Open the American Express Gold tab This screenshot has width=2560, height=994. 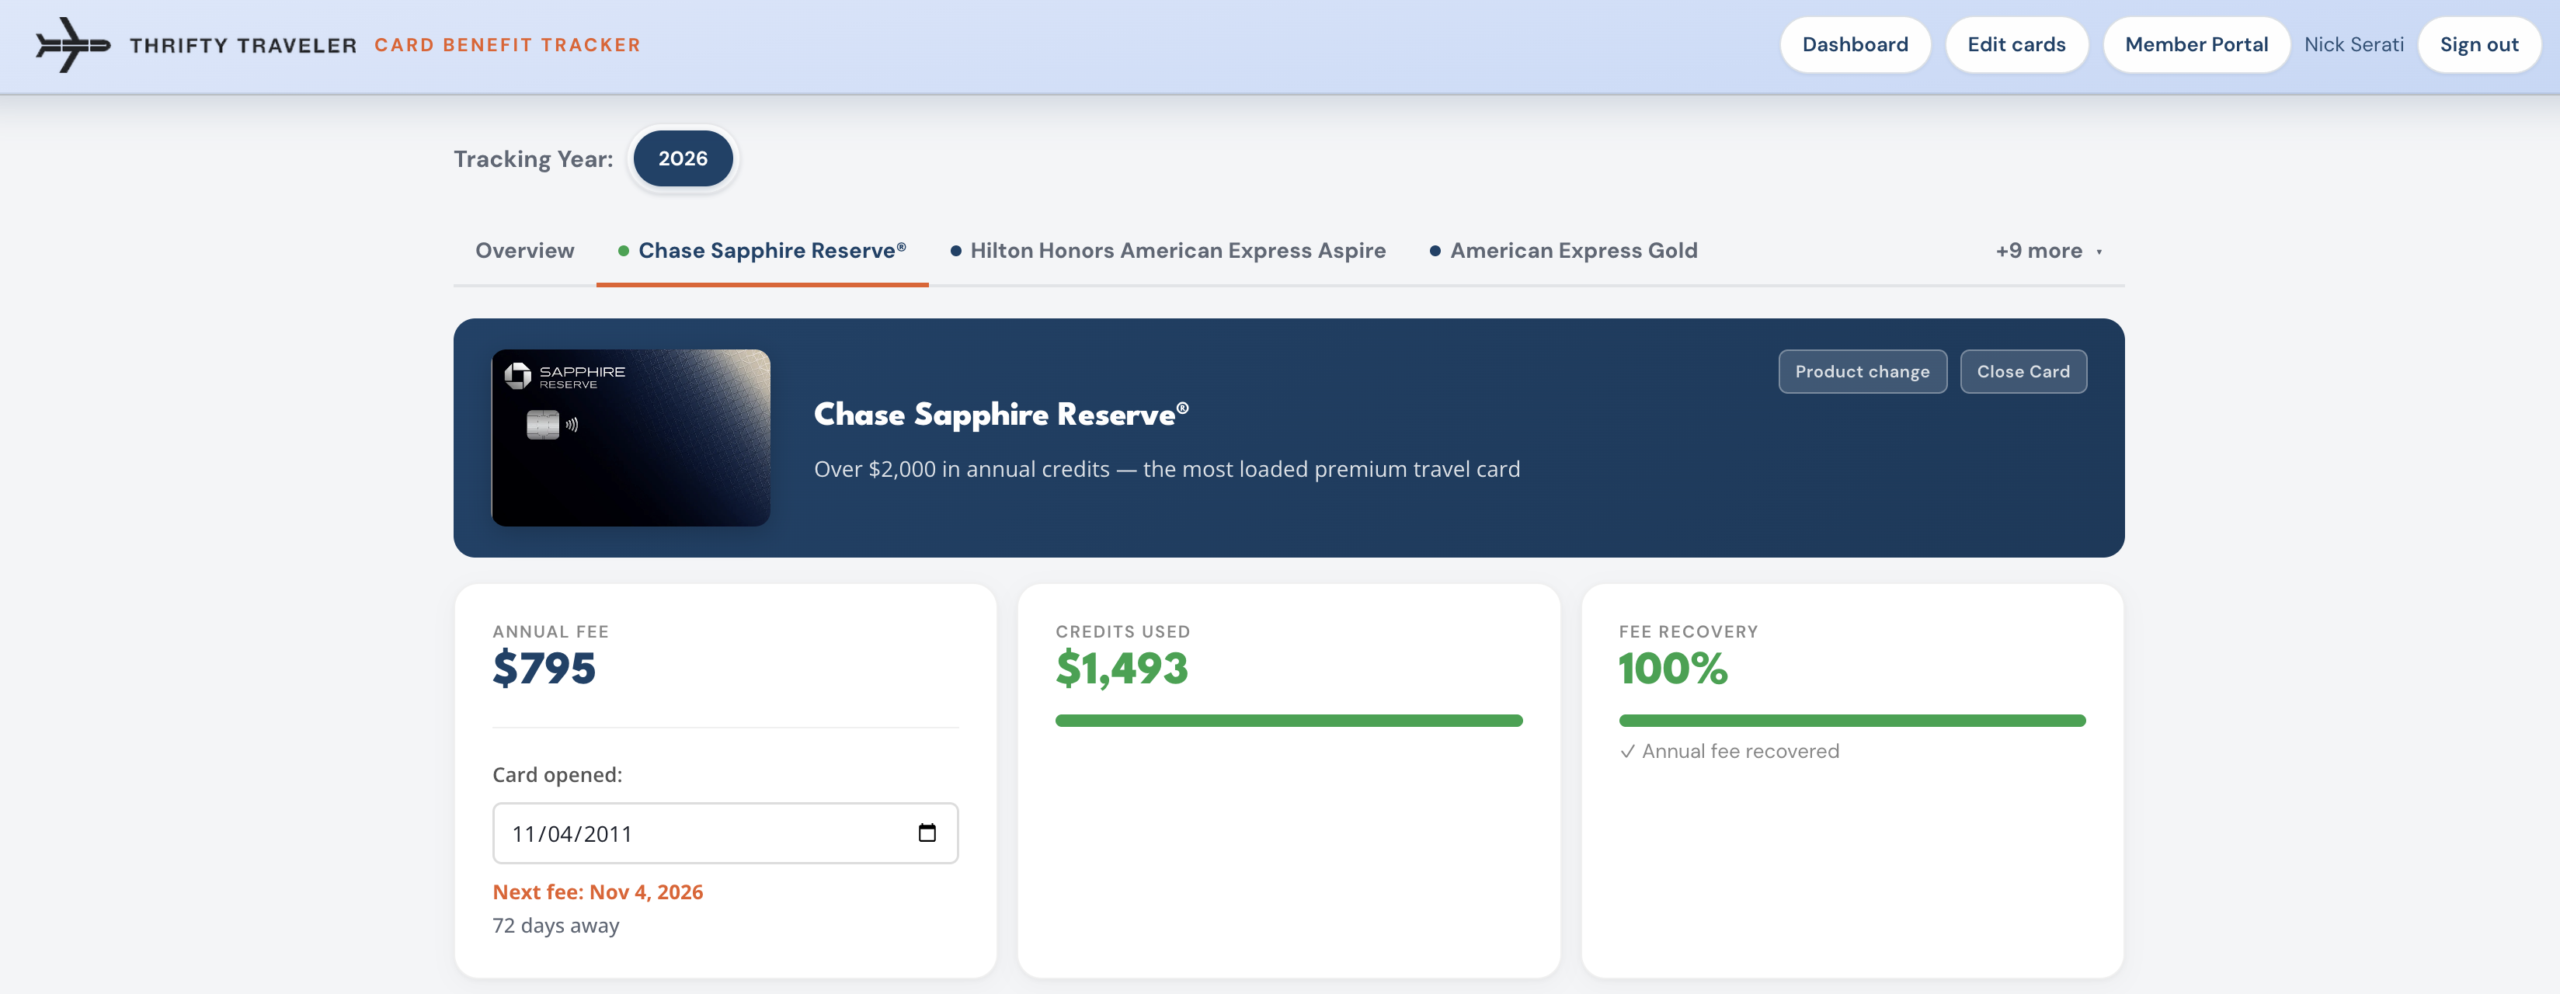click(x=1564, y=251)
